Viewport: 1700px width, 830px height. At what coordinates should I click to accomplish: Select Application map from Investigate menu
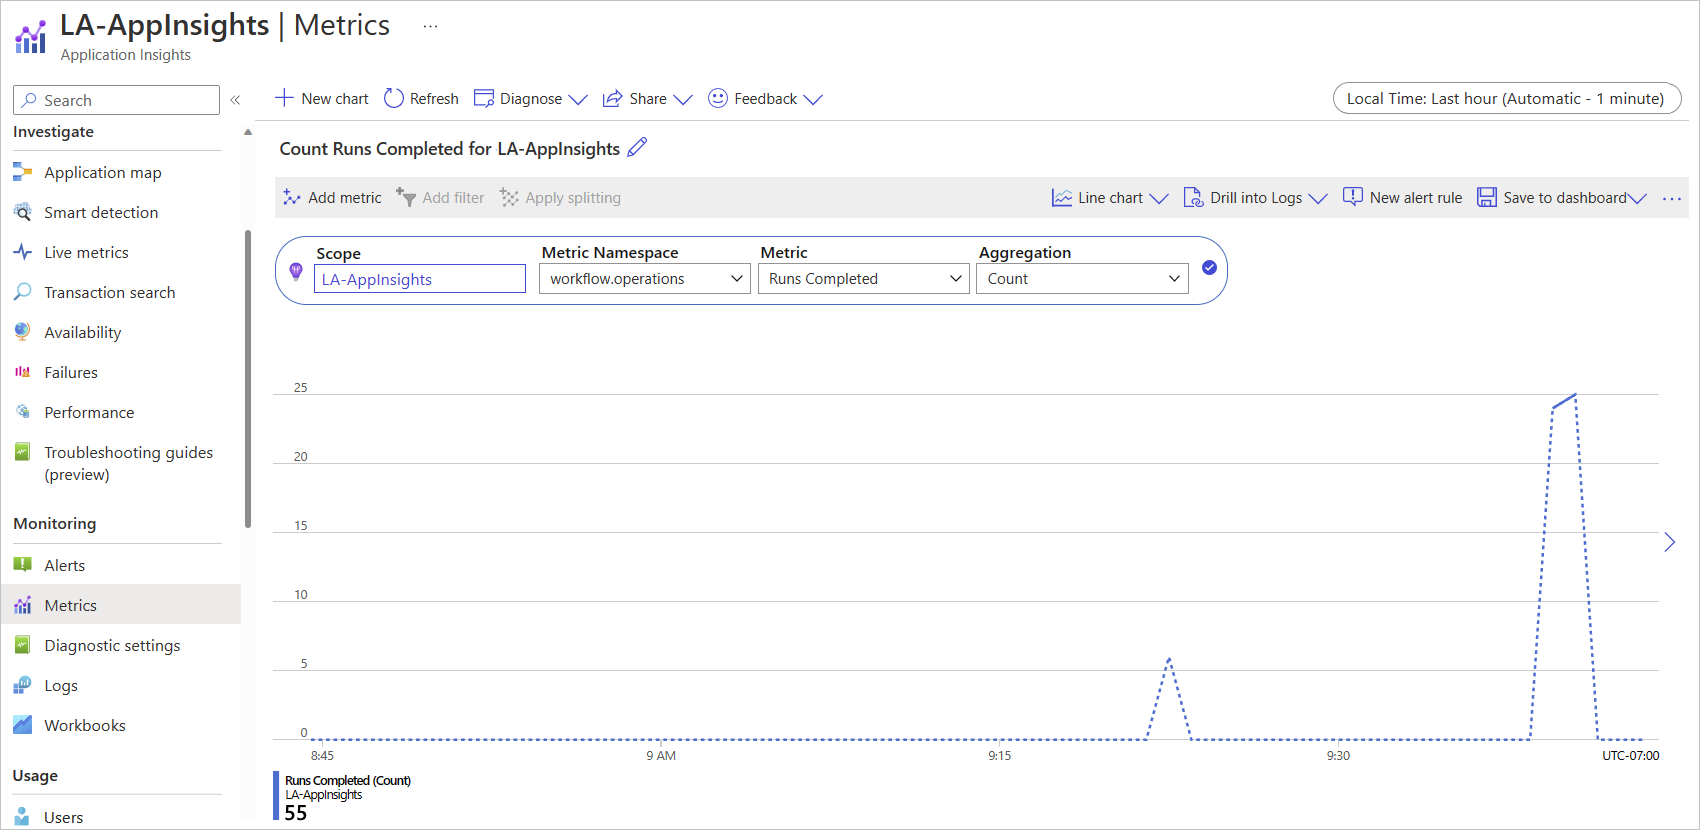102,173
